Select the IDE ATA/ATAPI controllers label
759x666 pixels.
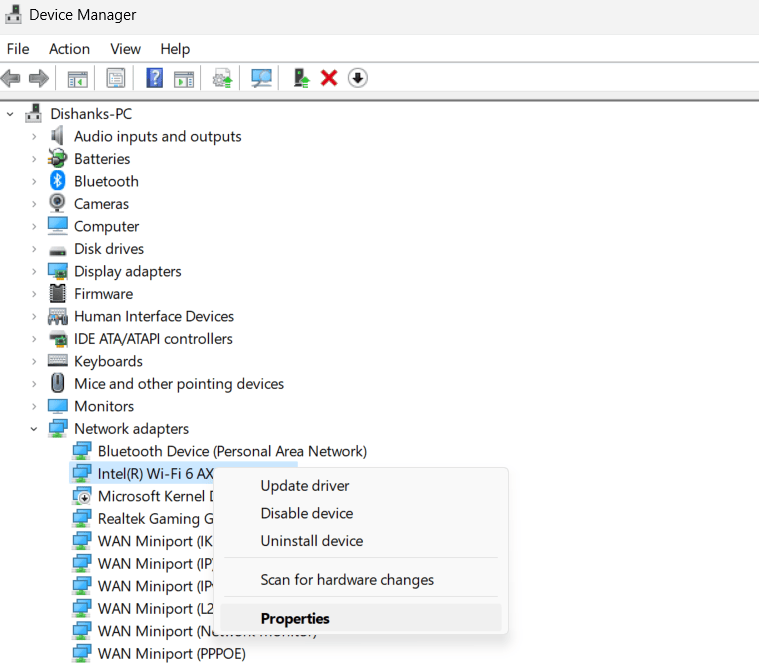[153, 339]
